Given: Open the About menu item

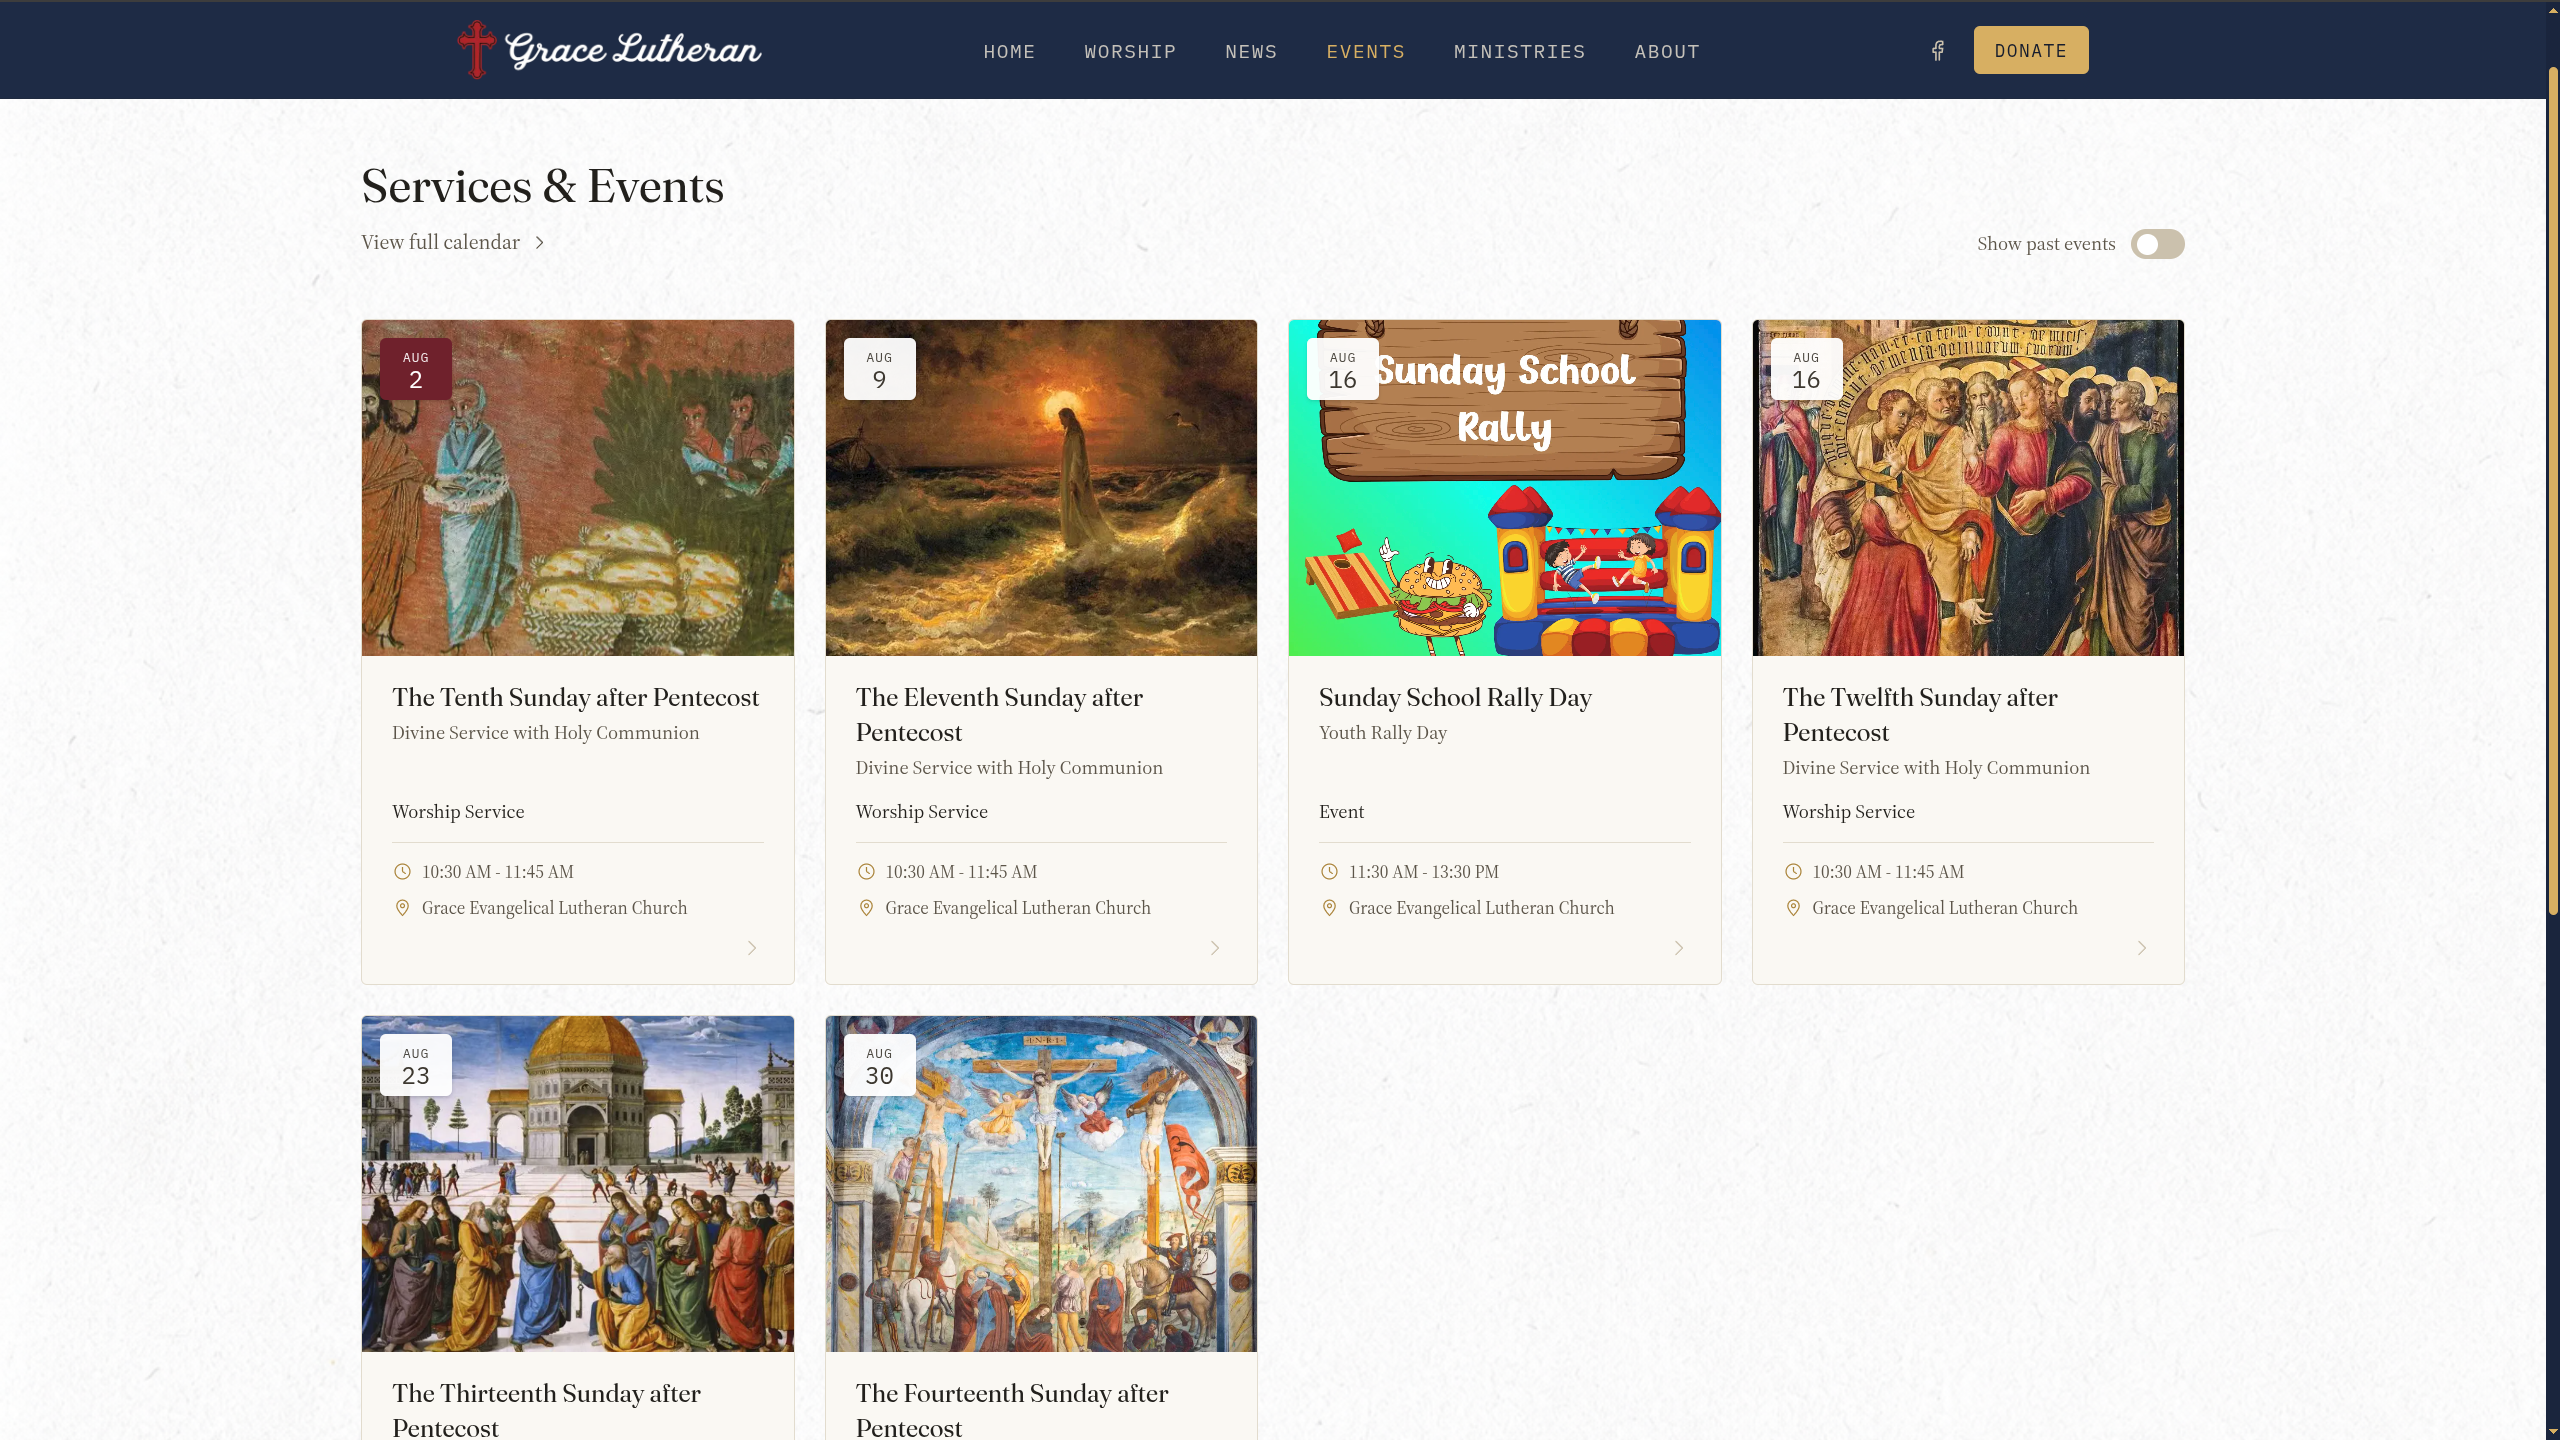Looking at the screenshot, I should (1667, 51).
